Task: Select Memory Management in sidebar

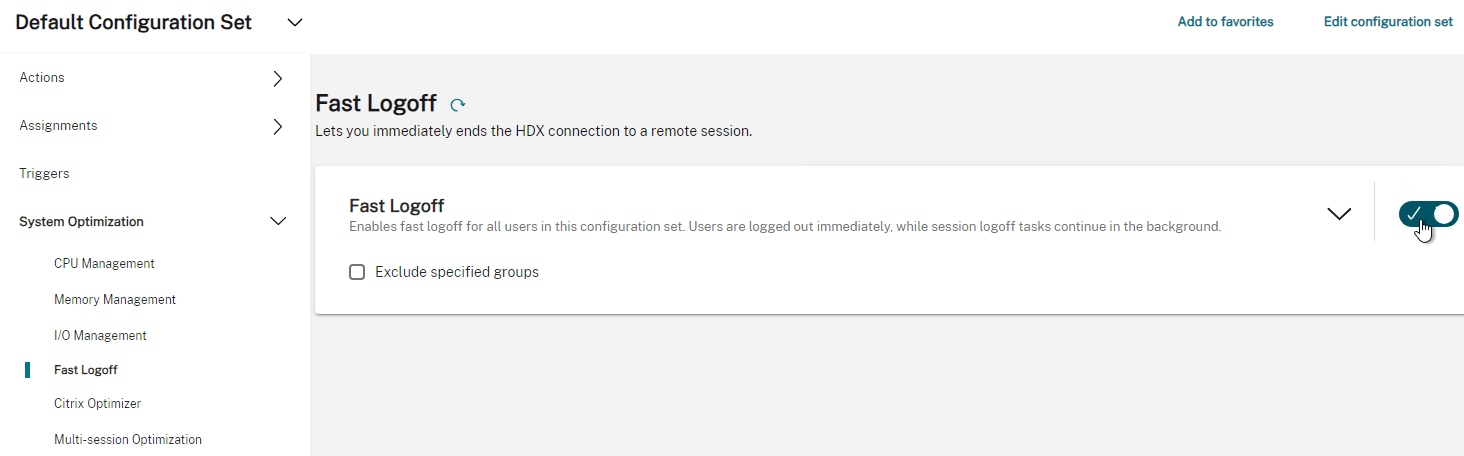Action: click(115, 300)
